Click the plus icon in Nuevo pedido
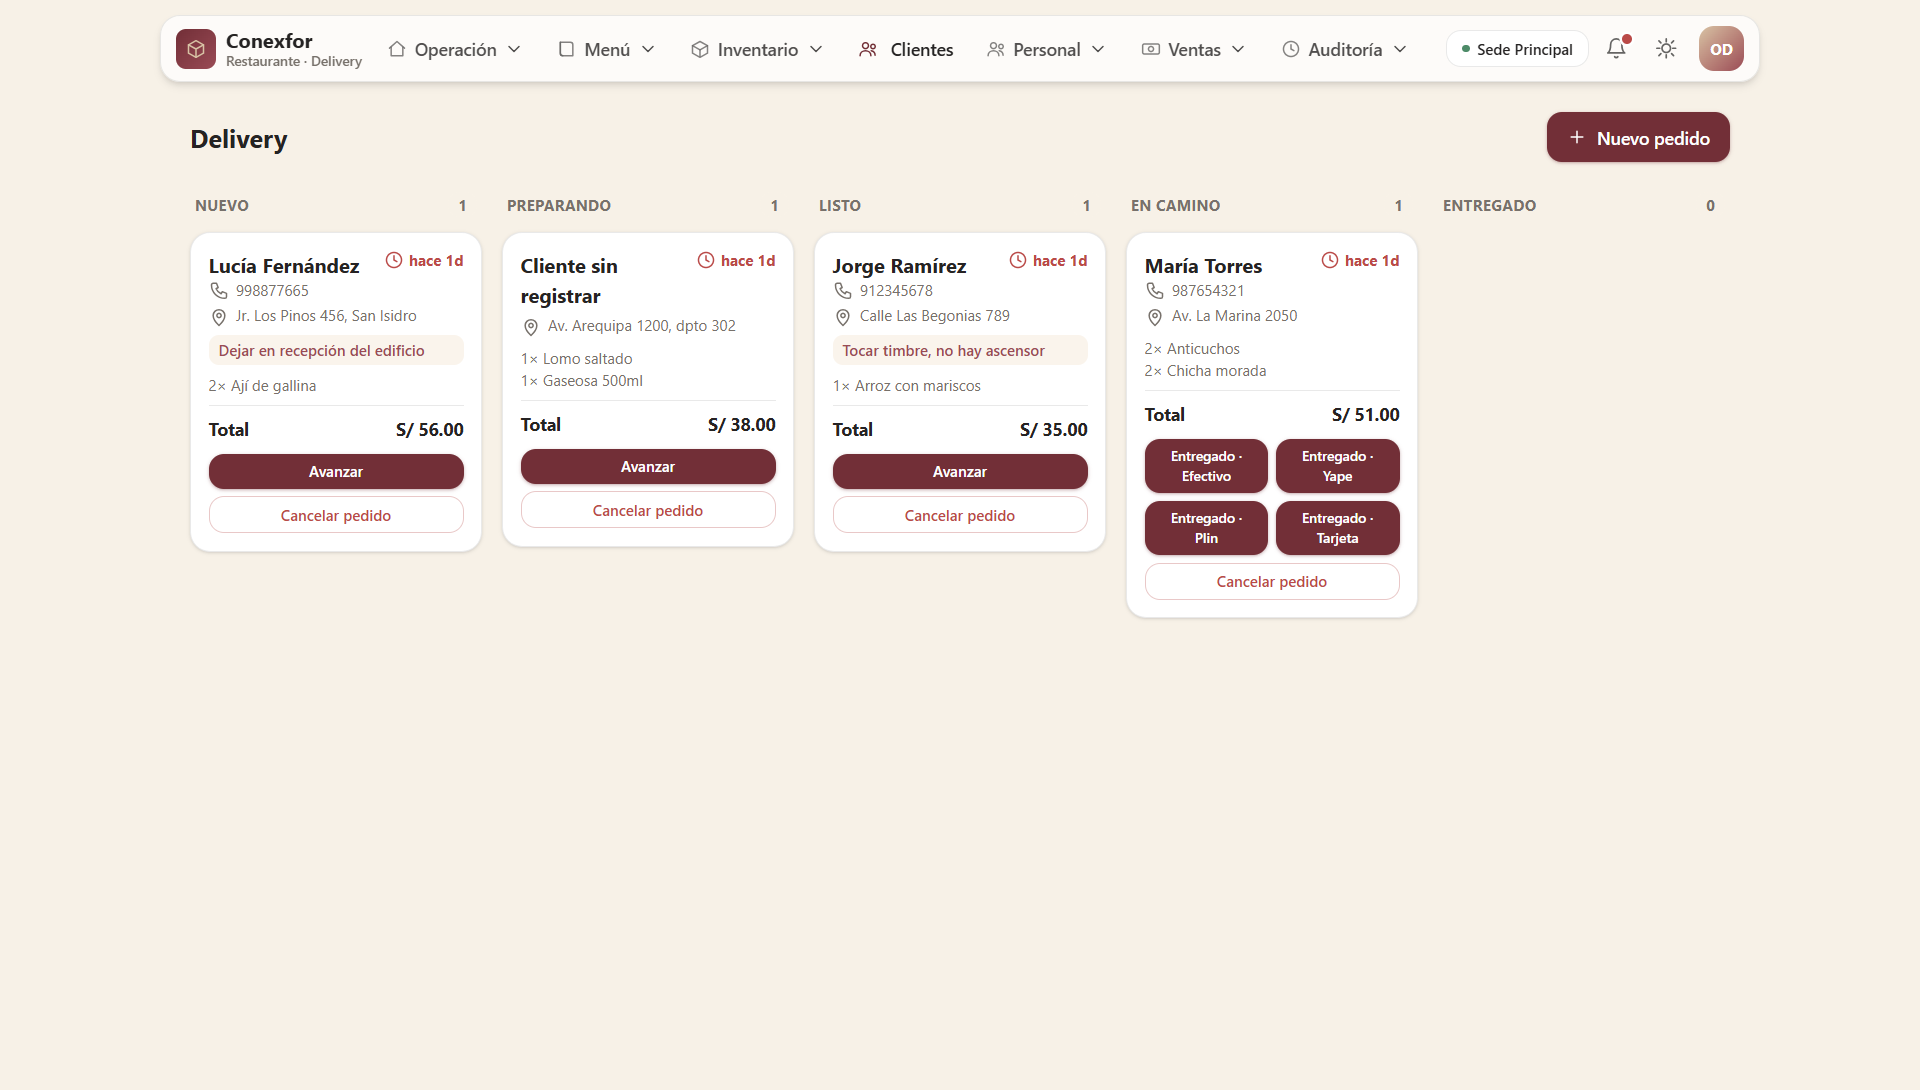Image resolution: width=1920 pixels, height=1090 pixels. point(1577,138)
